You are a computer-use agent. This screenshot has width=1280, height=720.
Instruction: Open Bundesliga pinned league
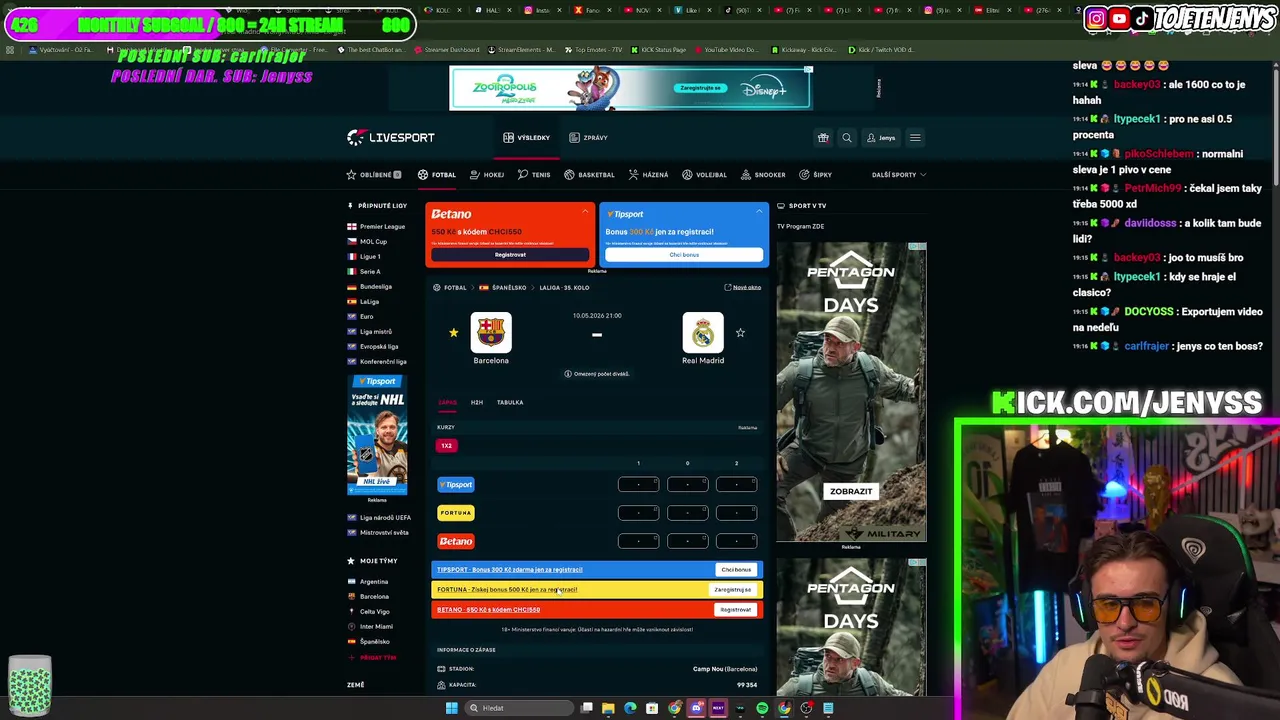[x=369, y=287]
